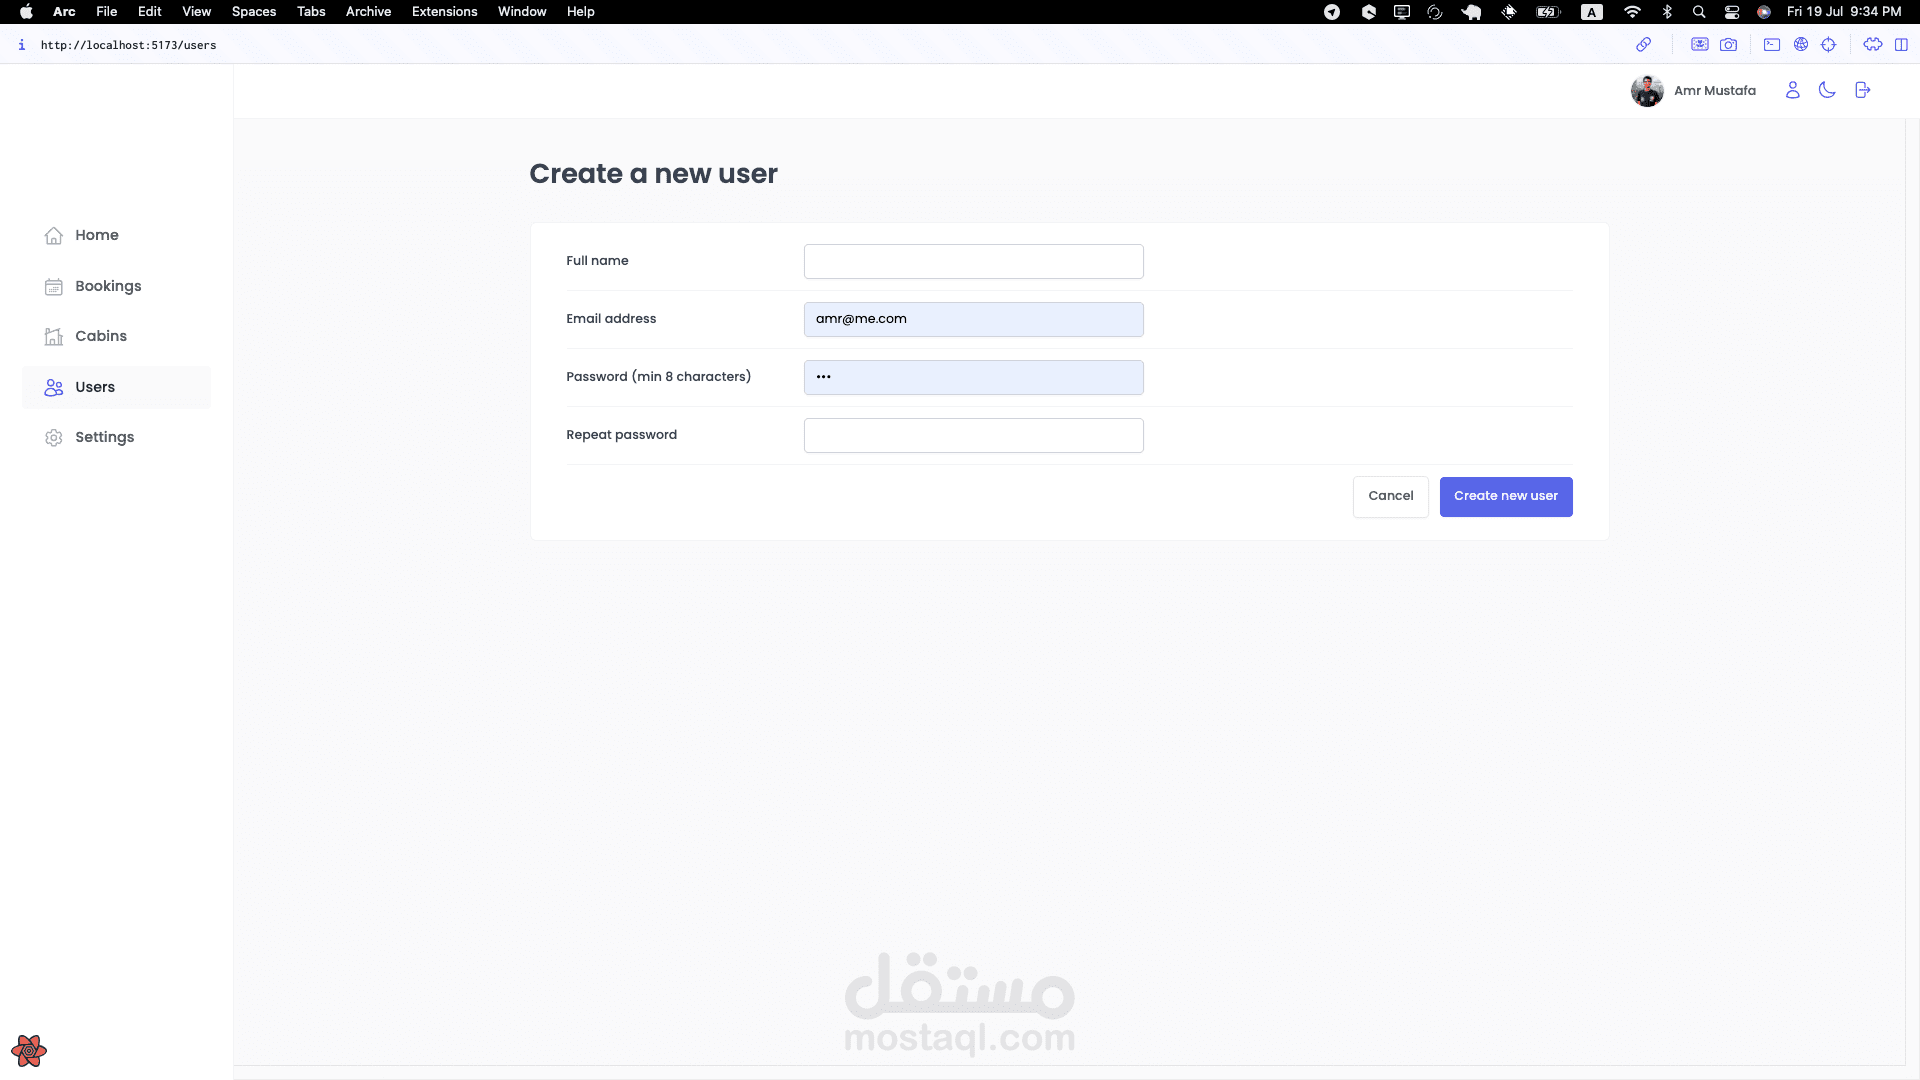Open Control Center icon in menu bar
This screenshot has width=1920, height=1080.
point(1732,12)
